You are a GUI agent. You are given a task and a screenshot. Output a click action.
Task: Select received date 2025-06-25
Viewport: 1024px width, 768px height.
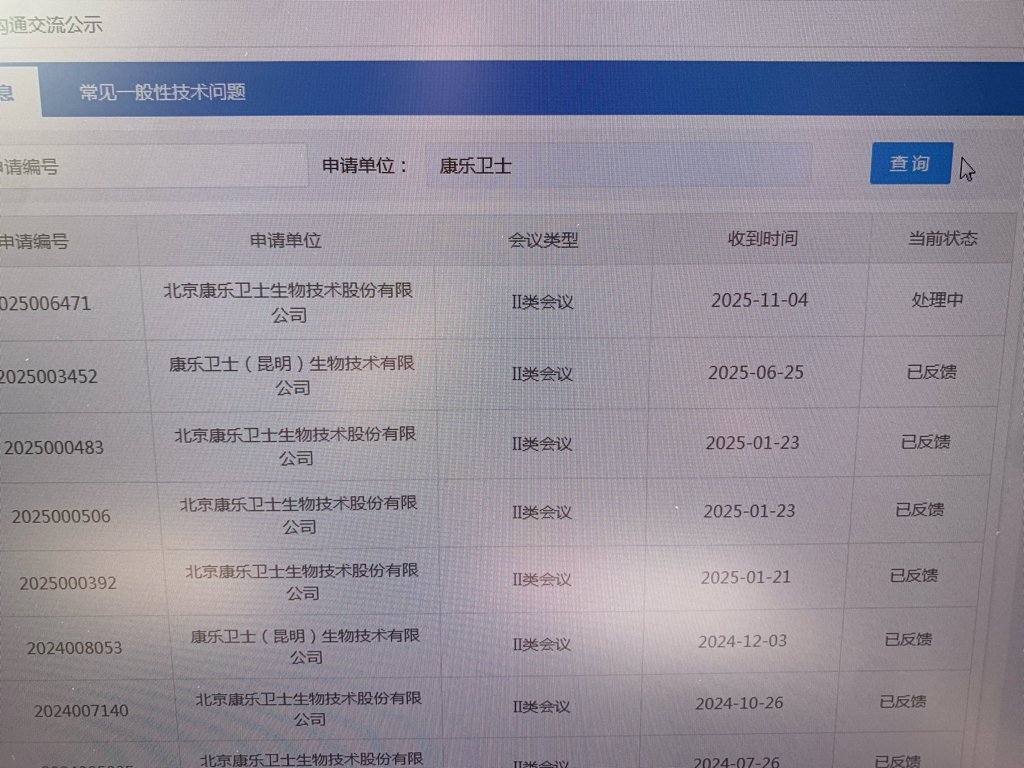tap(756, 372)
